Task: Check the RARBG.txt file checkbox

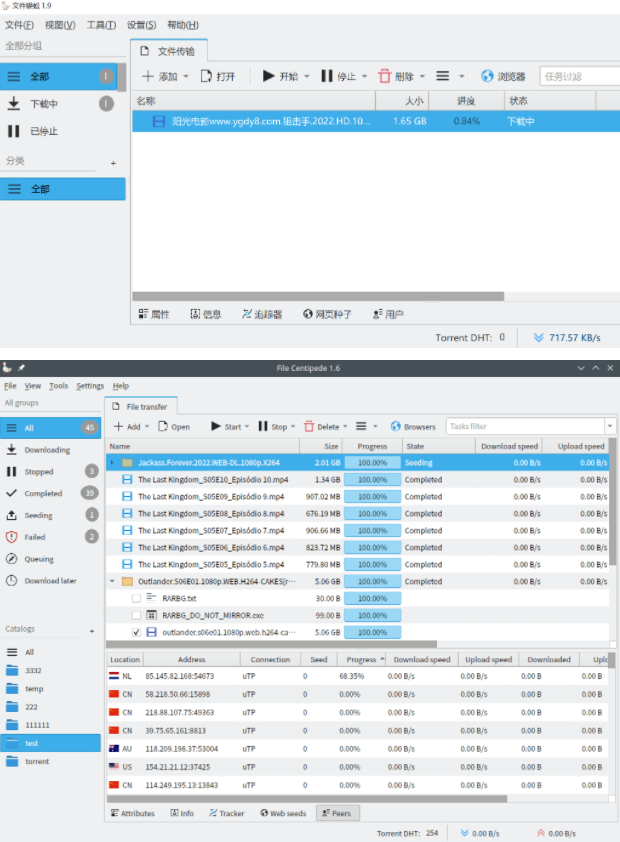Action: [x=137, y=598]
